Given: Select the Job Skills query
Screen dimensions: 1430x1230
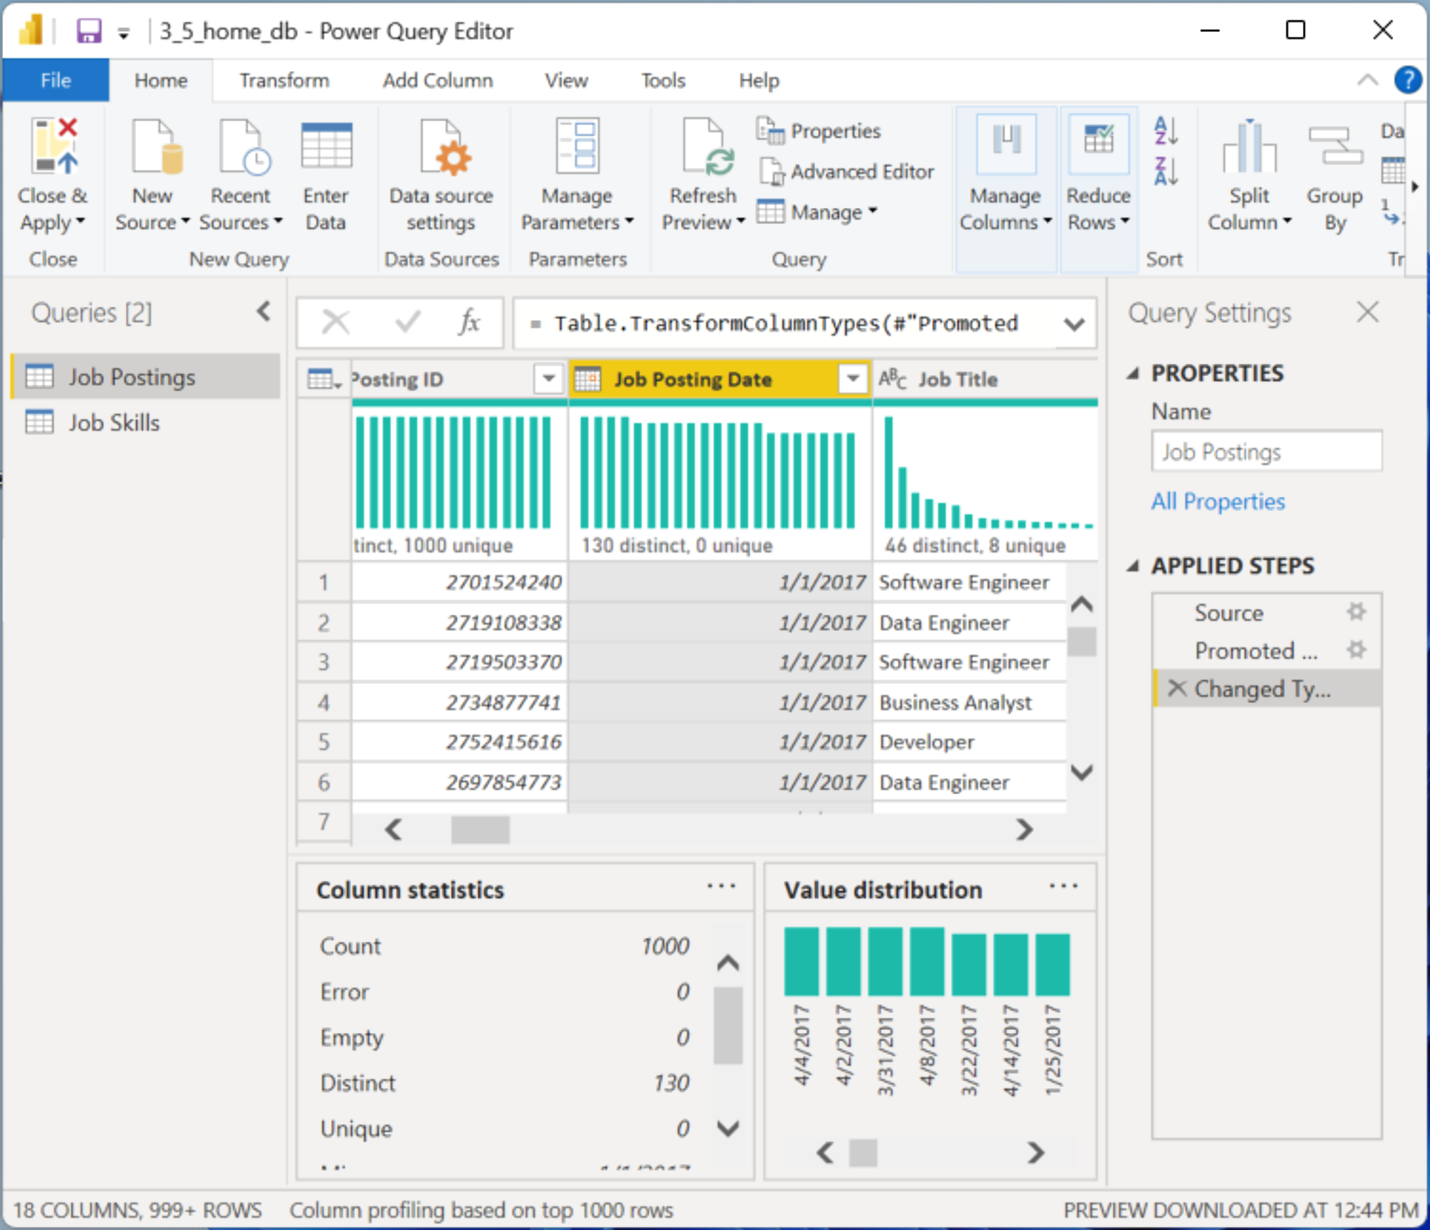Looking at the screenshot, I should 146,423.
